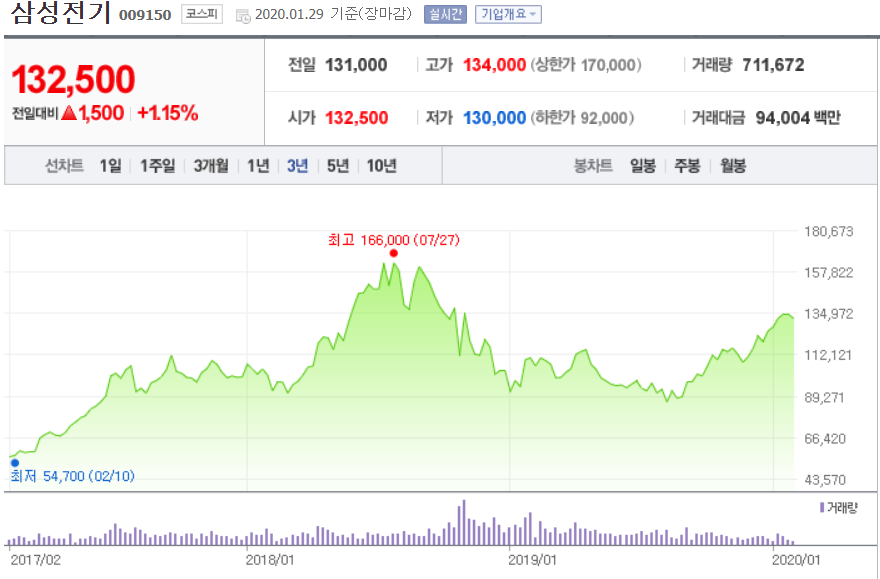The height and width of the screenshot is (579, 880).
Task: Click the +1.15% change value
Action: click(x=167, y=113)
